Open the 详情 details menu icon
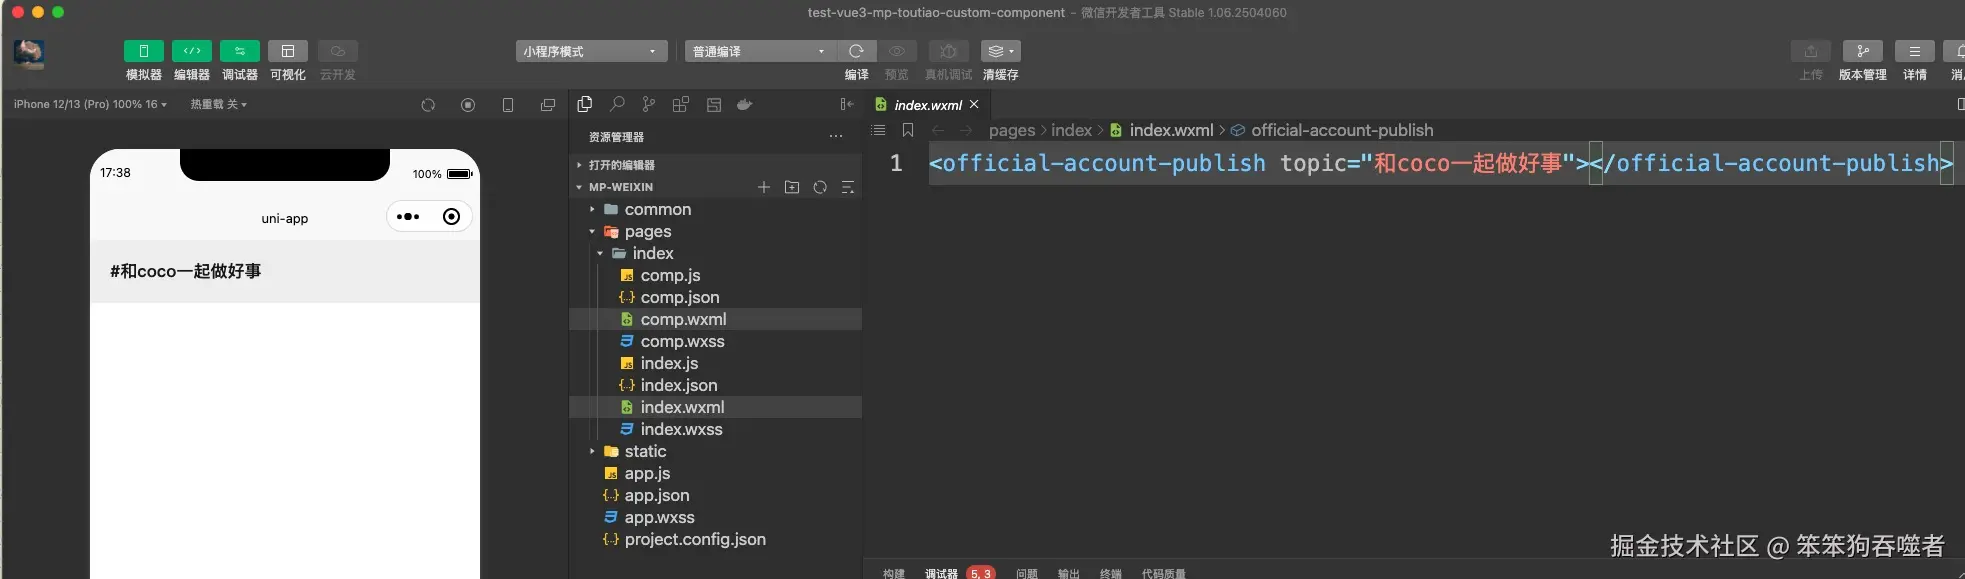This screenshot has width=1965, height=579. [x=1915, y=51]
